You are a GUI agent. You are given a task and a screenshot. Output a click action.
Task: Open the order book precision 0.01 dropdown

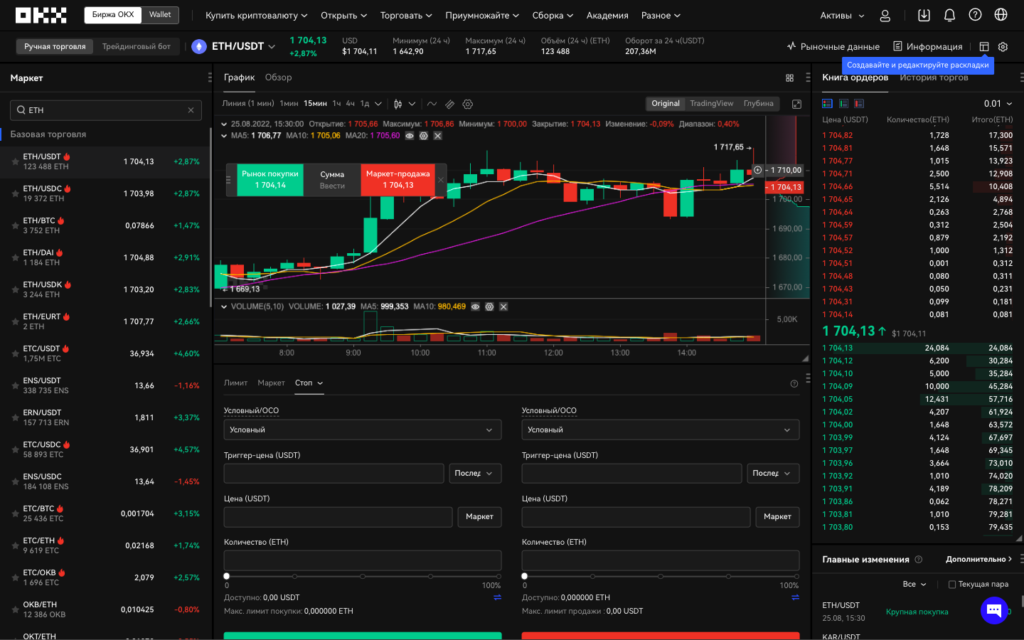[x=997, y=103]
